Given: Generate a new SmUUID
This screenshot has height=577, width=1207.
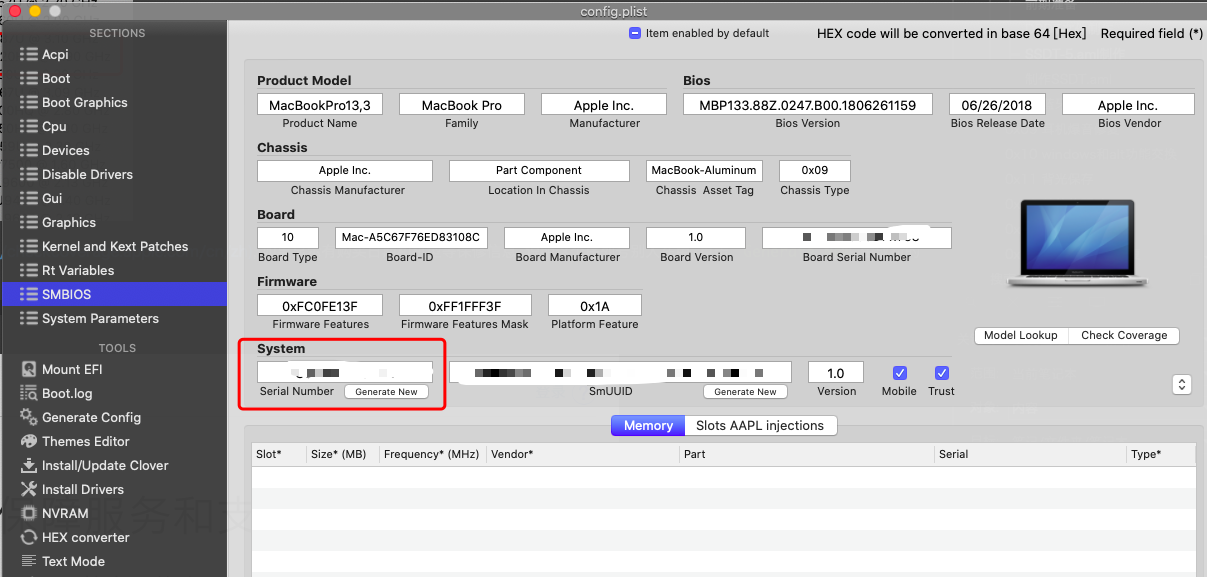Looking at the screenshot, I should pyautogui.click(x=745, y=391).
